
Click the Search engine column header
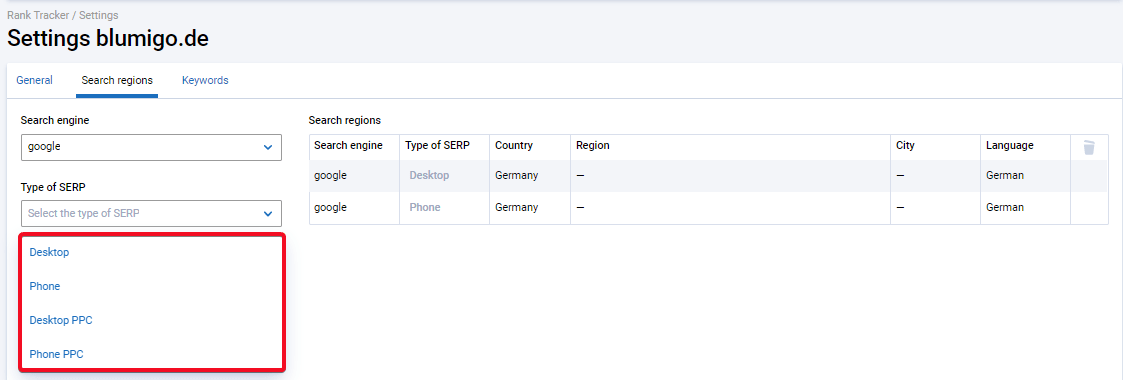coord(348,145)
